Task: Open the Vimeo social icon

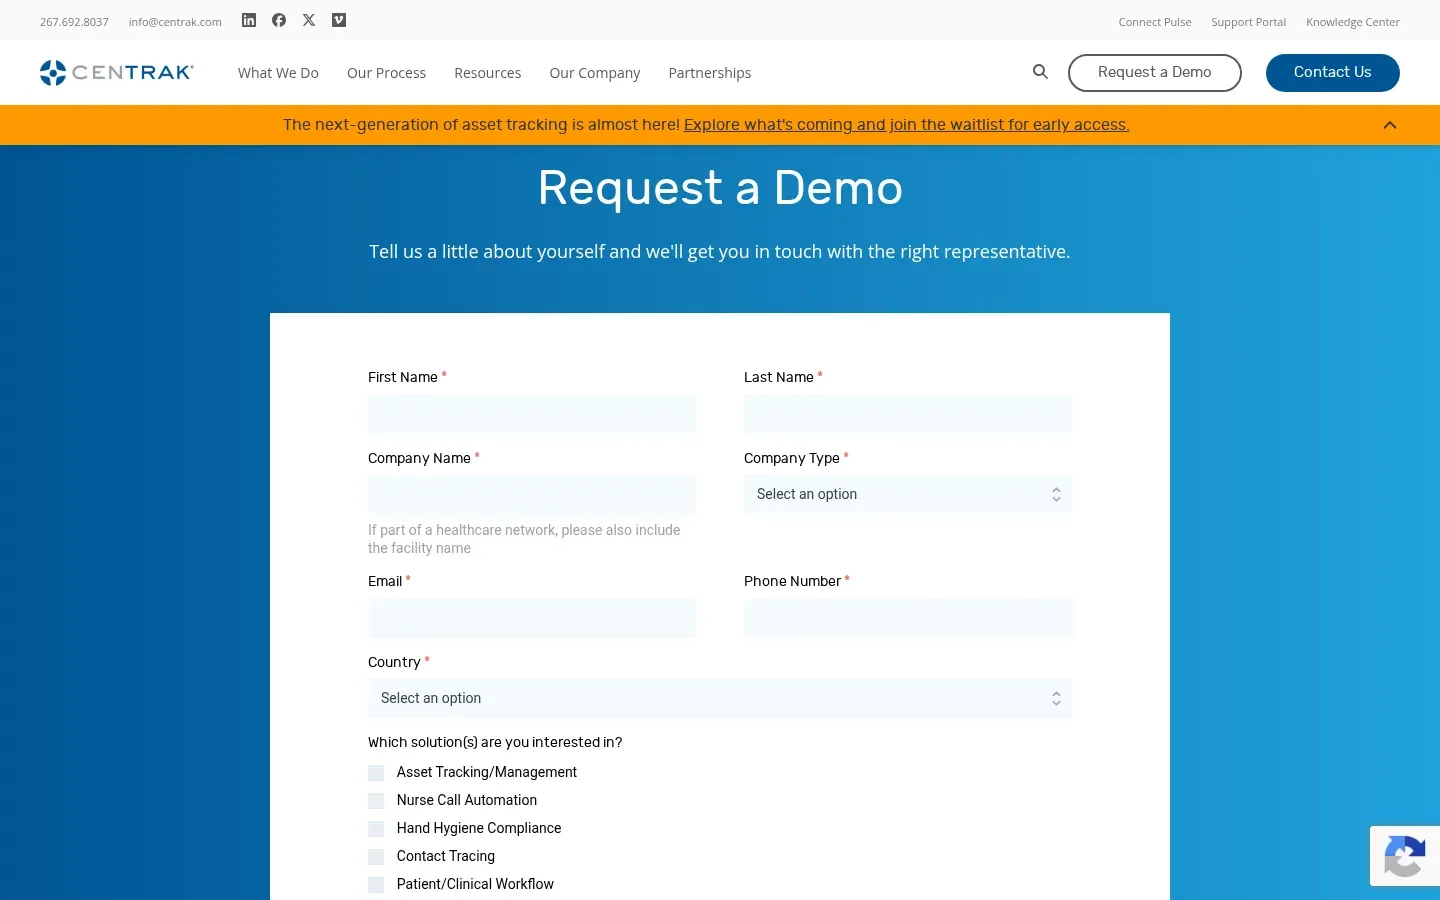Action: click(339, 20)
